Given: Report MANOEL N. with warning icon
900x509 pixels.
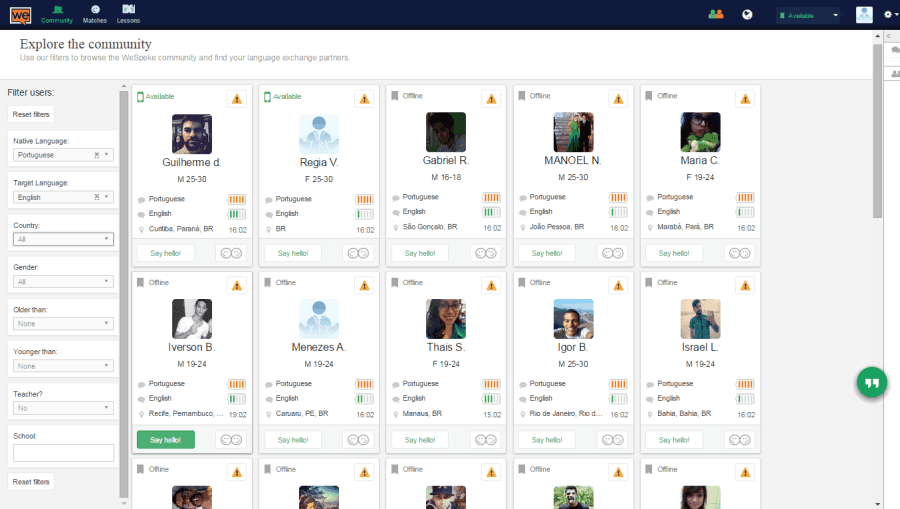Looking at the screenshot, I should pos(618,99).
